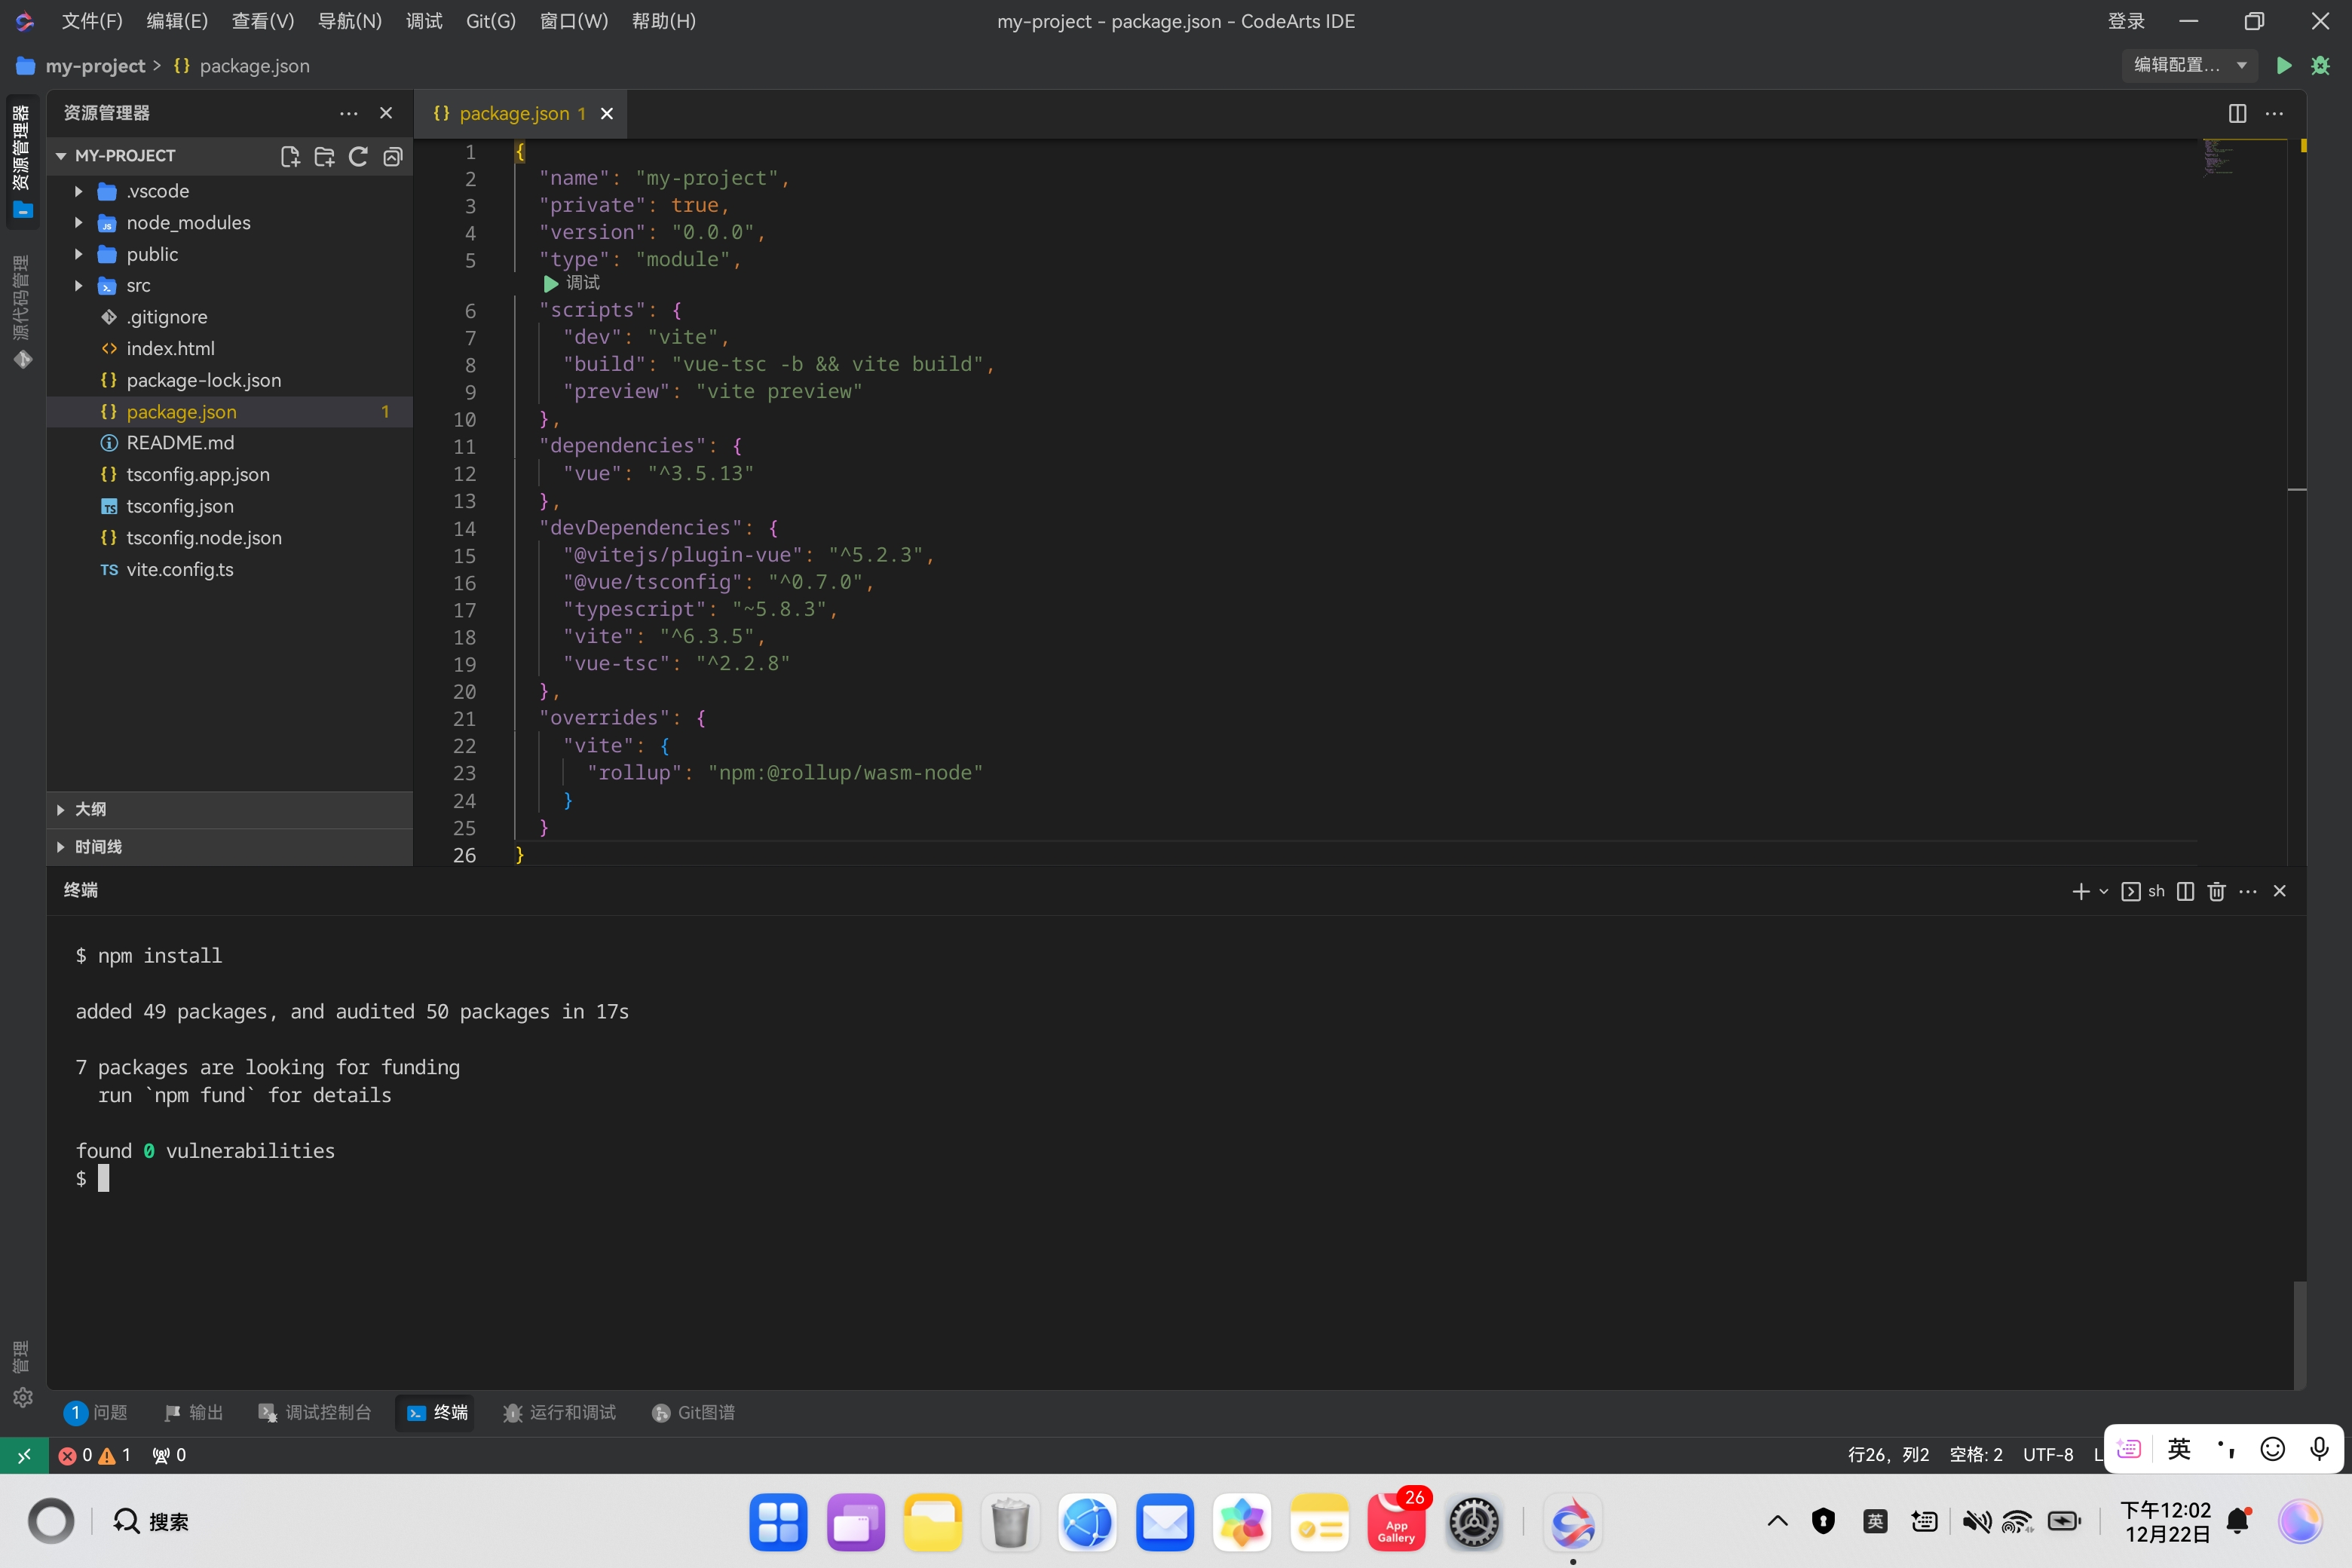Click the New File icon in explorer
This screenshot has width=2352, height=1568.
[x=290, y=156]
